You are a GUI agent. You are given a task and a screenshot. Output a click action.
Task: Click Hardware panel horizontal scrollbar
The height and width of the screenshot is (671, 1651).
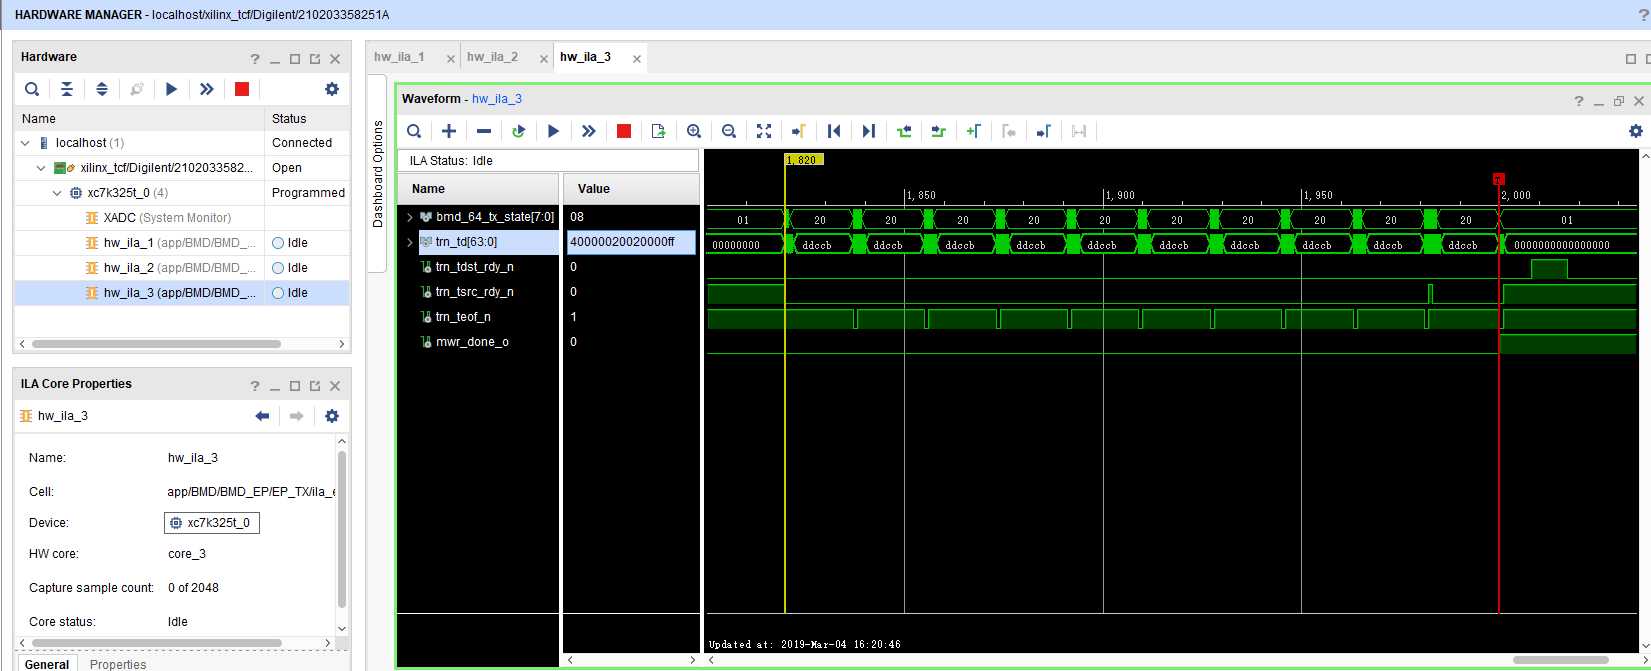[156, 344]
